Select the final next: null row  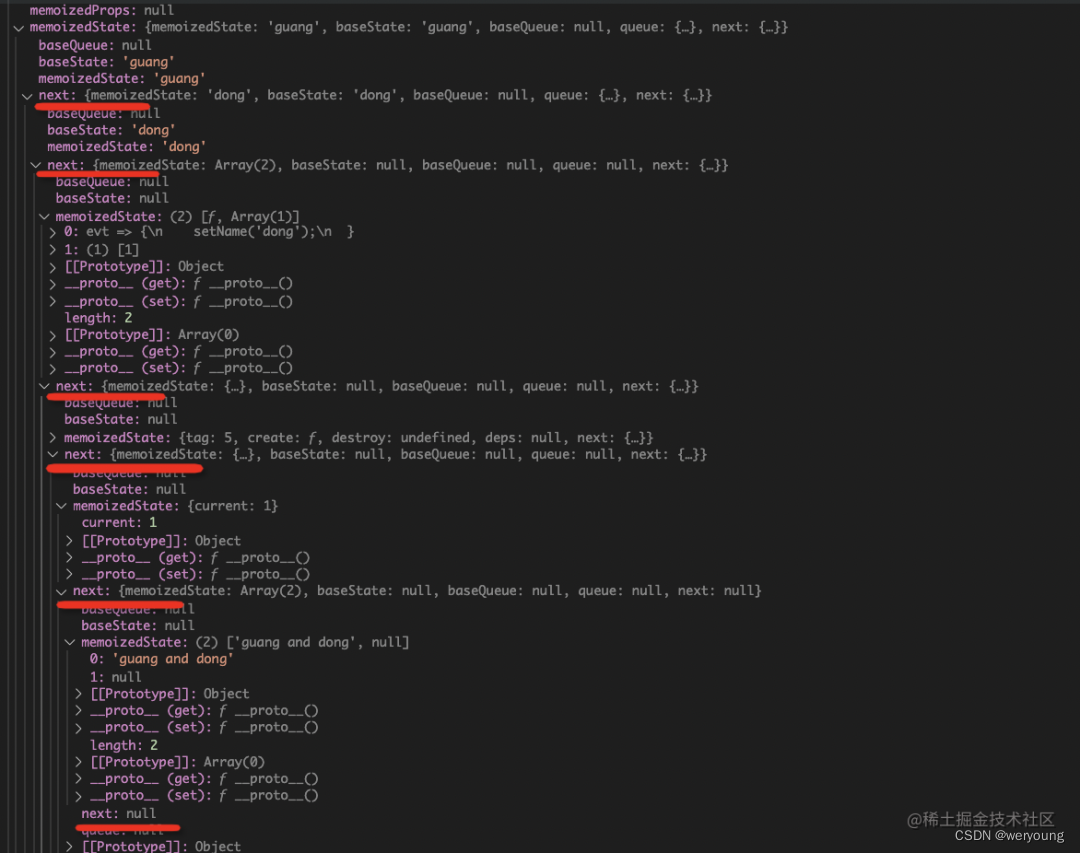(118, 814)
